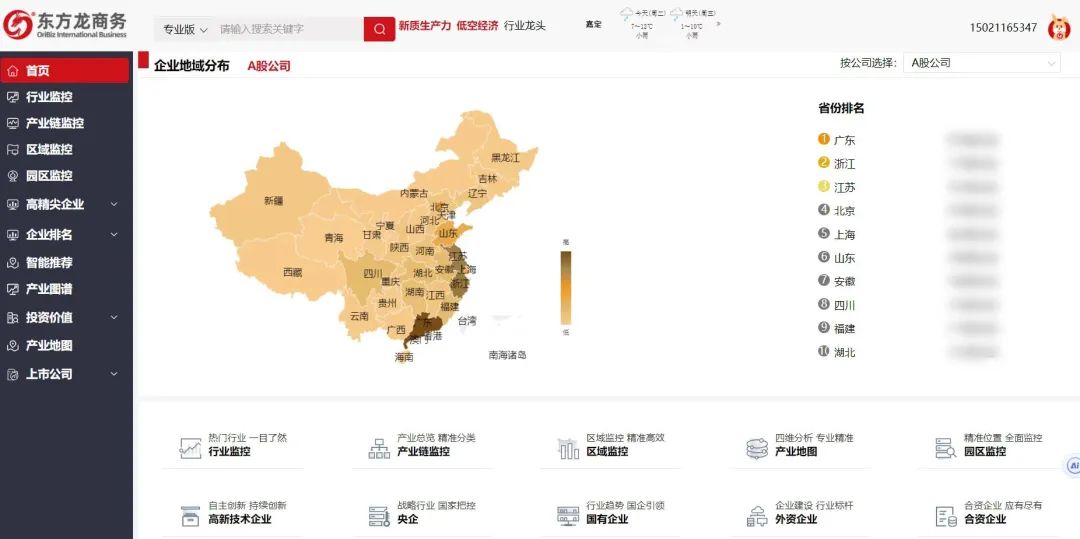Click the red search magnifier button
Viewport: 1080px width, 539px height.
click(379, 29)
